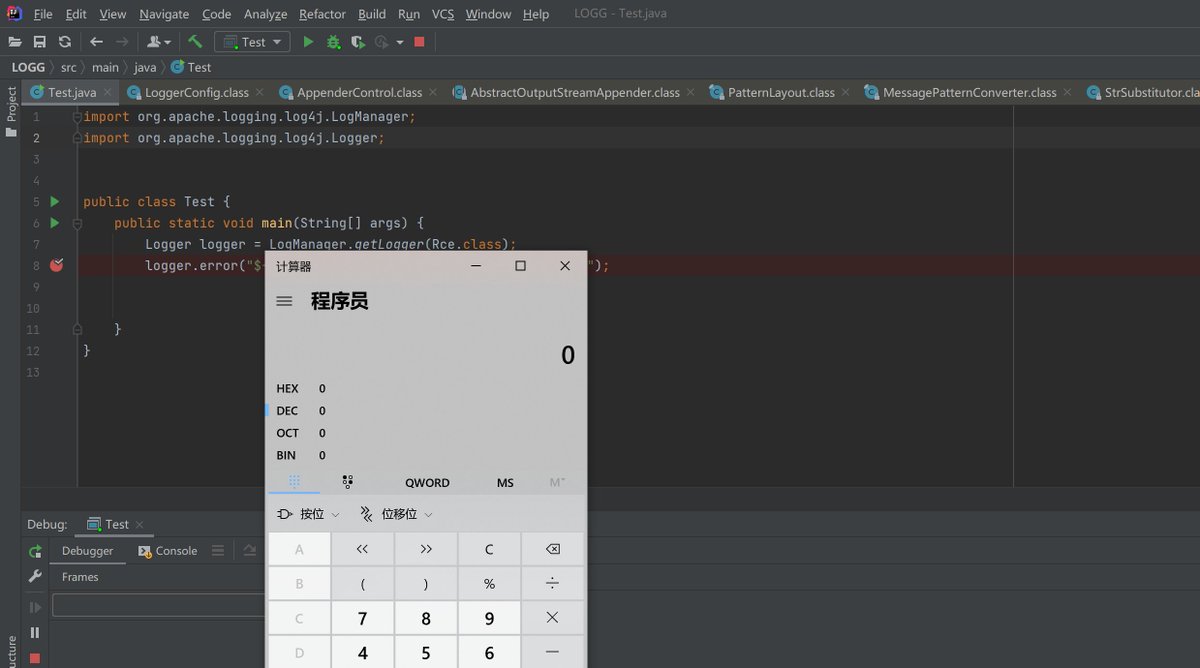
Task: Toggle the breakpoint on line 8
Action: (56, 265)
